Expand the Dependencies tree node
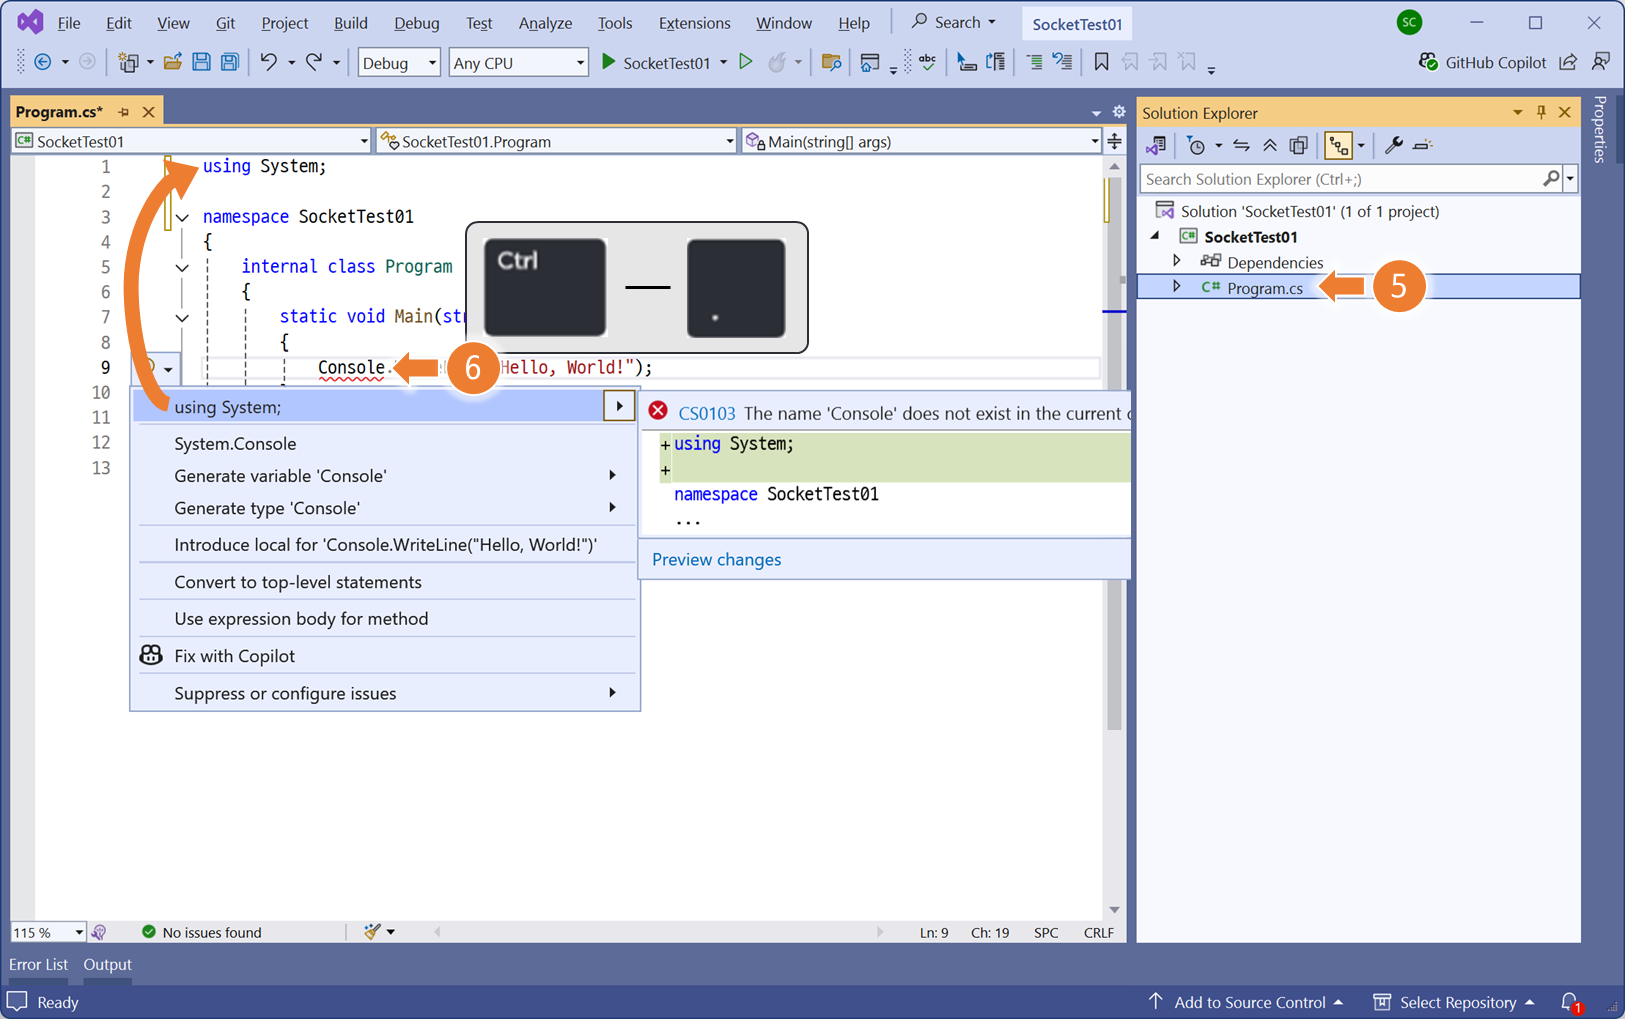The image size is (1625, 1019). click(1177, 262)
